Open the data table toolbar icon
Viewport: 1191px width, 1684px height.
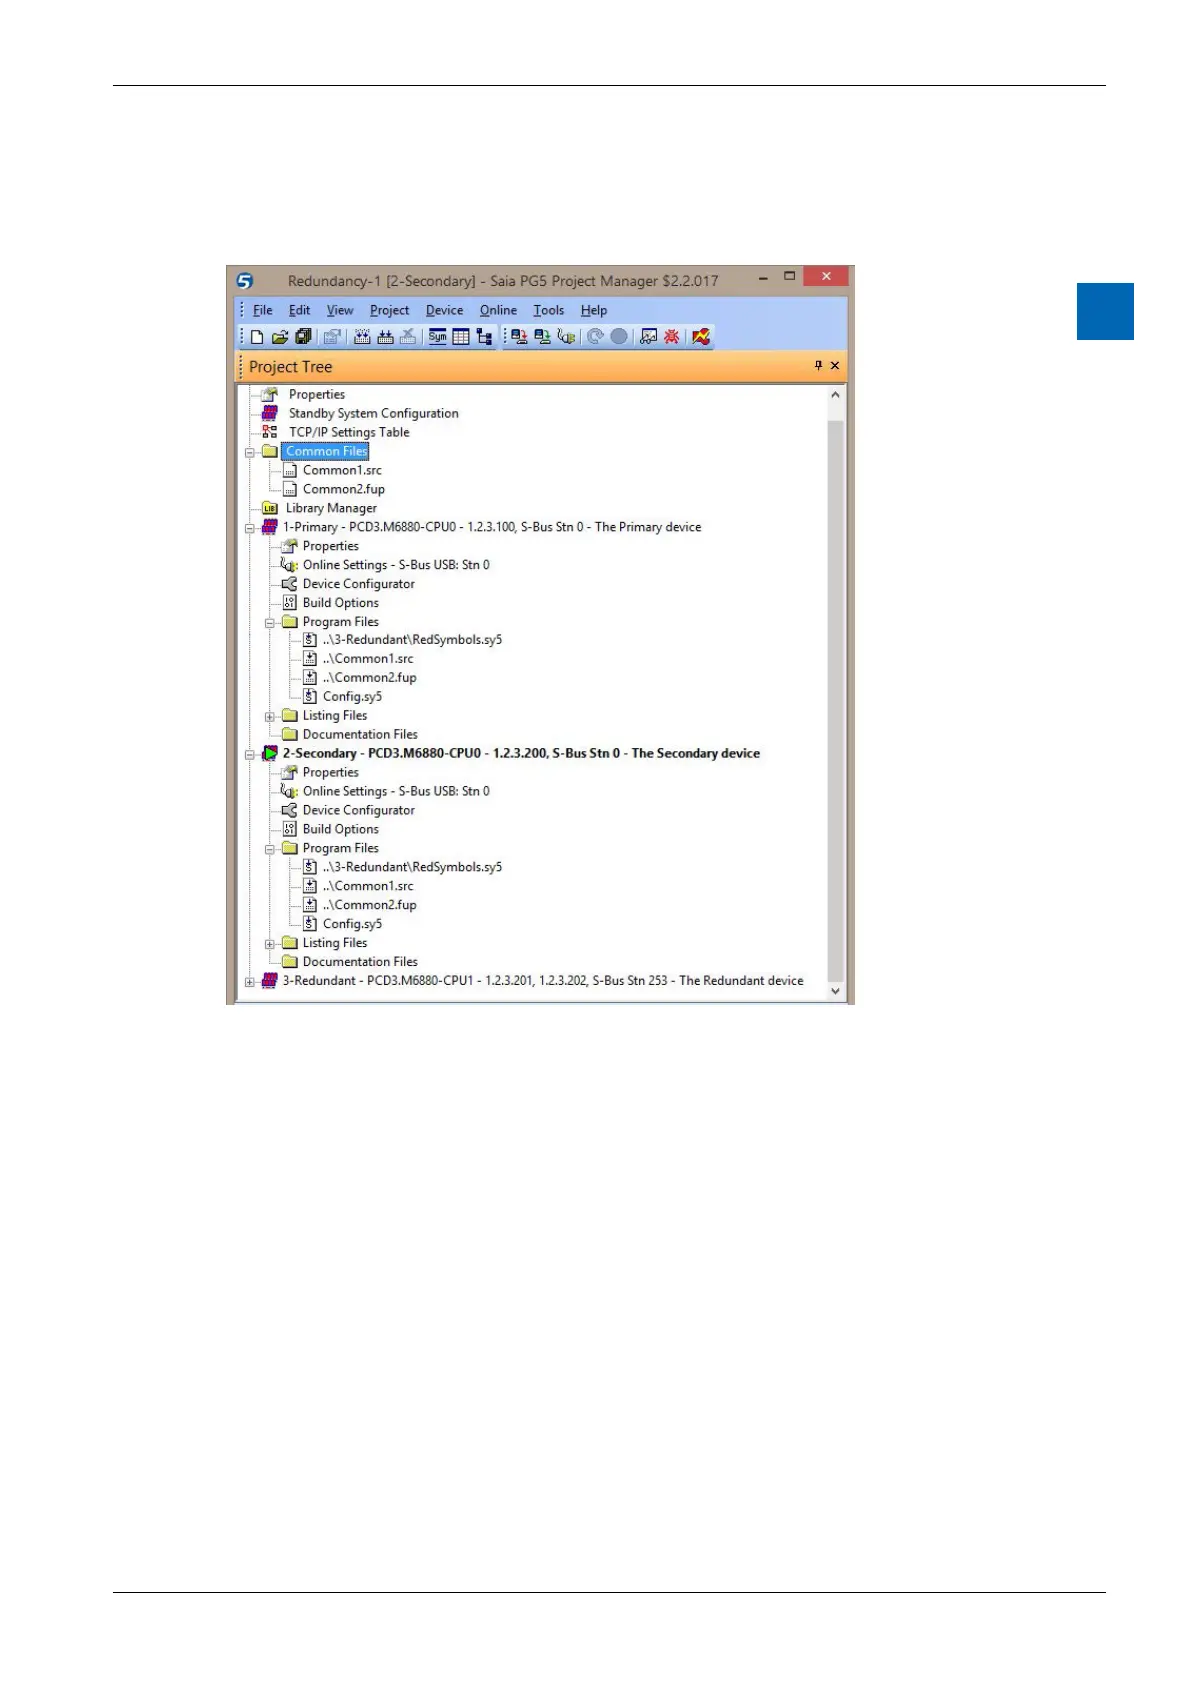click(461, 337)
